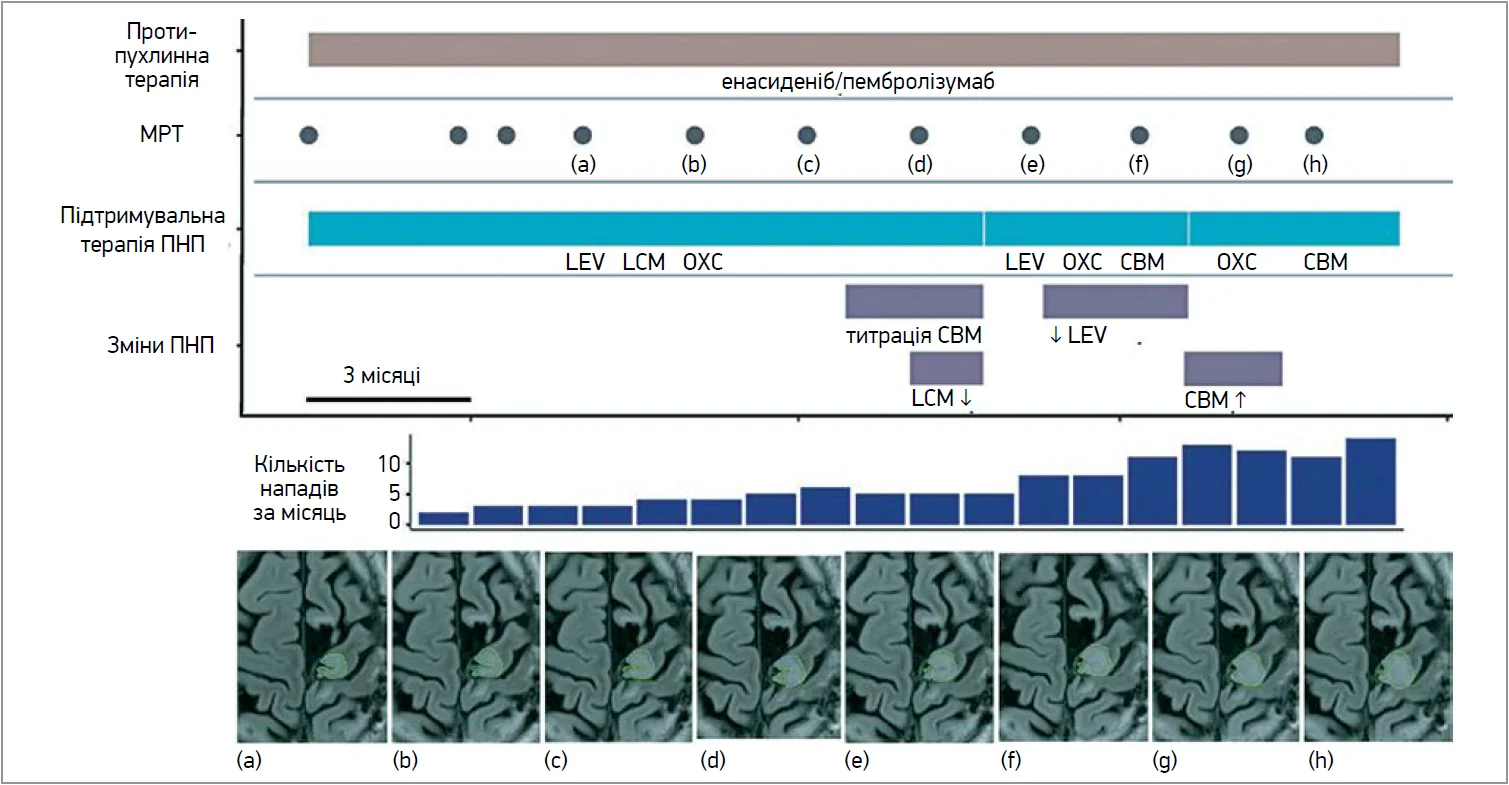Image resolution: width=1509 pixels, height=785 pixels.
Task: Select MRI brain thumbnail (h)
Action: [1379, 645]
